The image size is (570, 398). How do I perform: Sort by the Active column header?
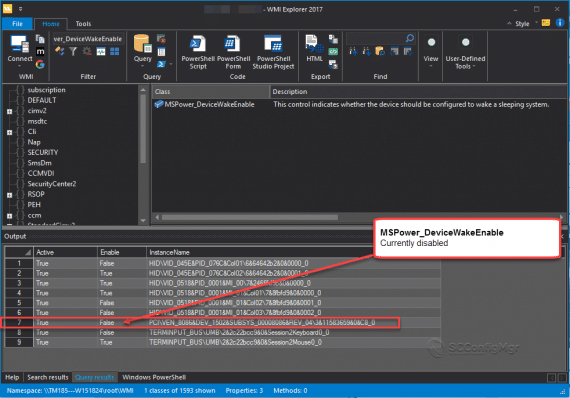point(65,252)
